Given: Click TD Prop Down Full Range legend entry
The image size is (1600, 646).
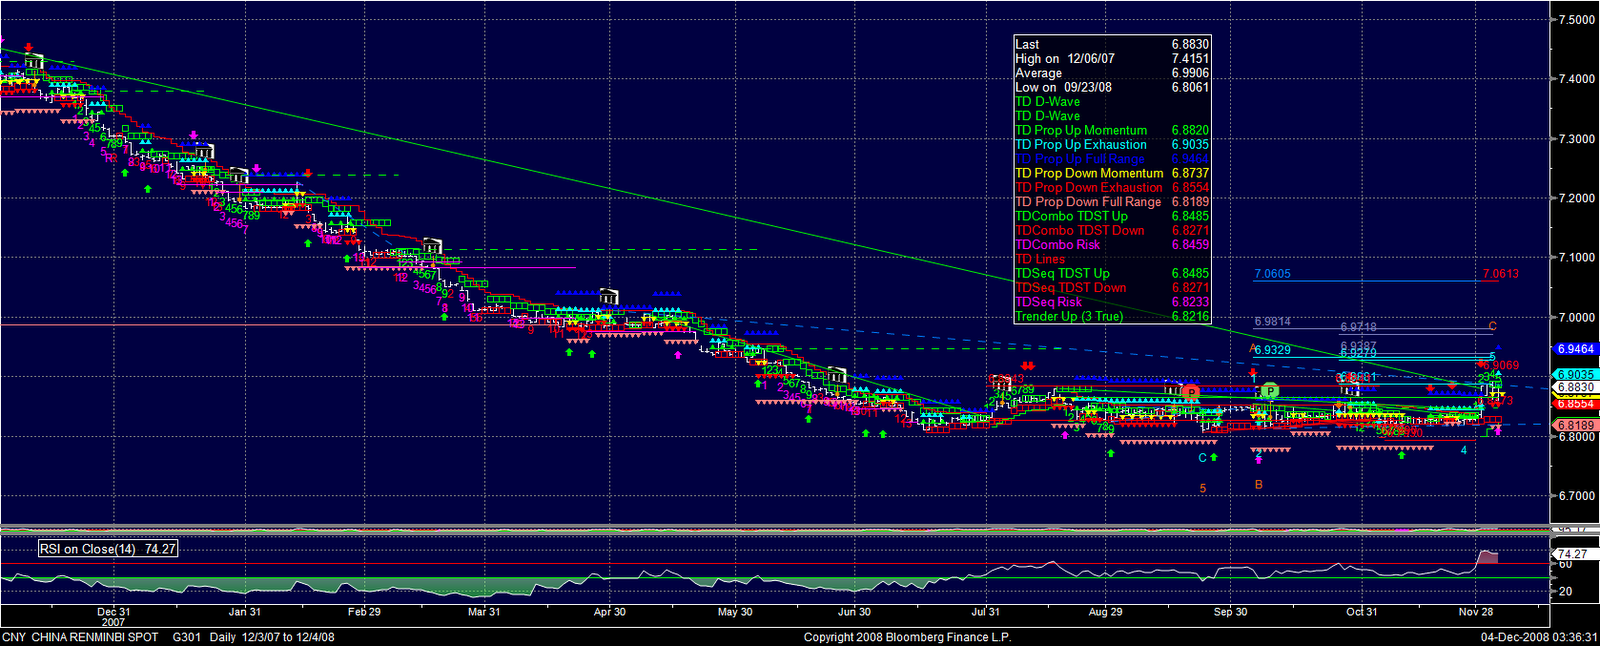Looking at the screenshot, I should point(1112,202).
